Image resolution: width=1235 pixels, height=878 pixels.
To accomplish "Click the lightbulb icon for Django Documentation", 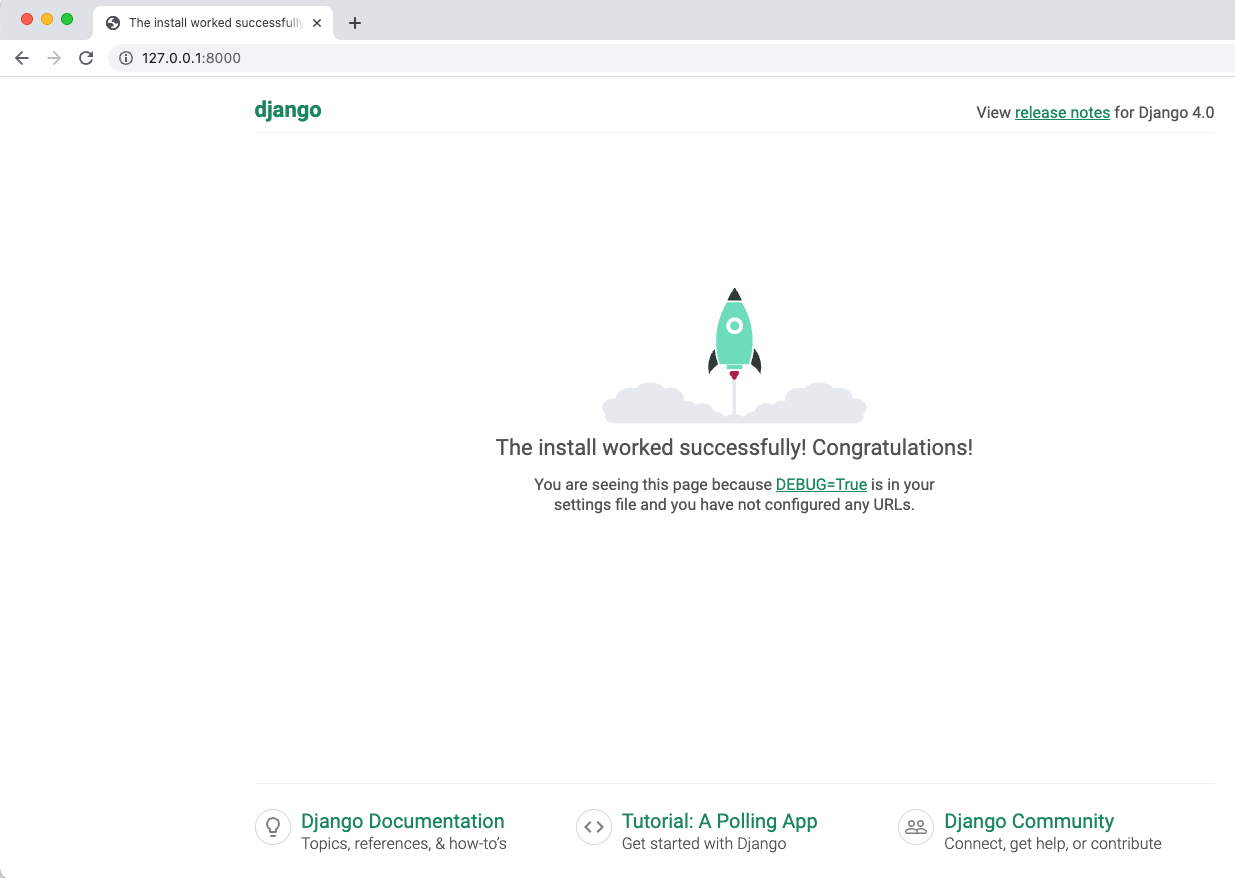I will [272, 827].
